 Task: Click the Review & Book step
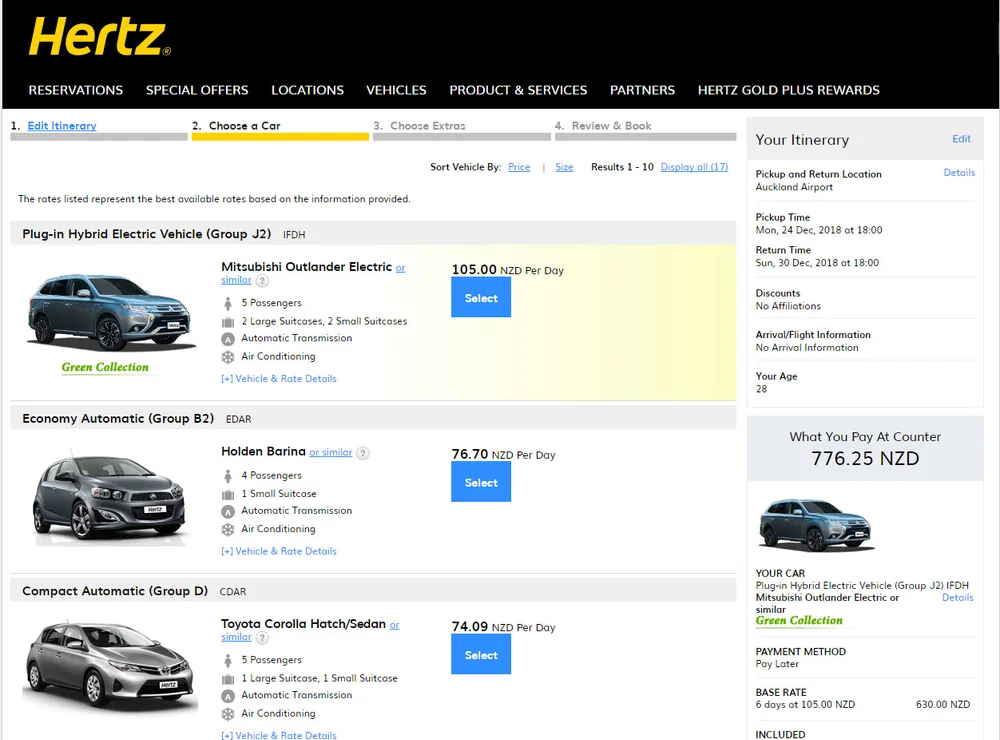[612, 126]
